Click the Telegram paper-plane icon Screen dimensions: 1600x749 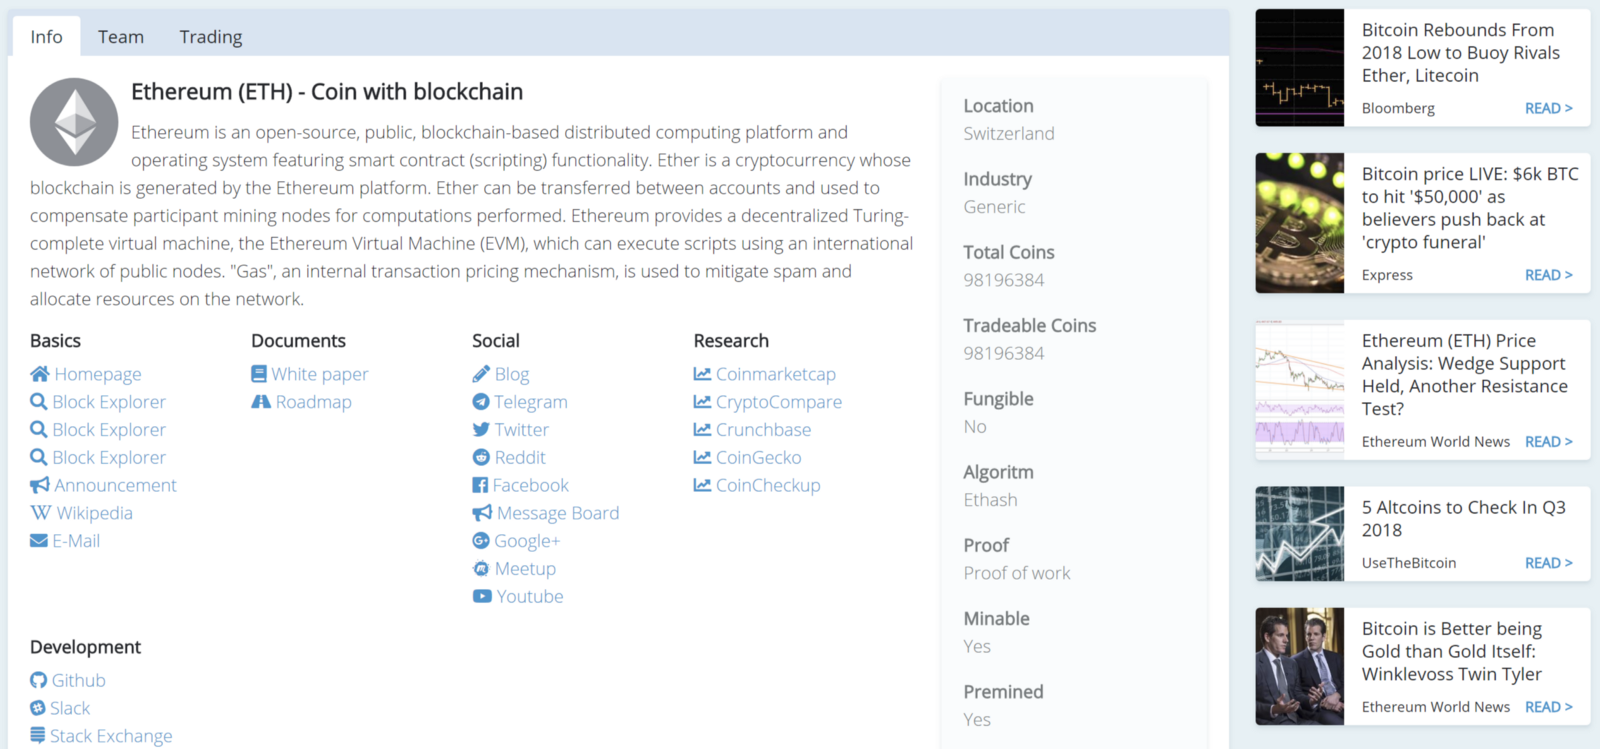coord(481,402)
